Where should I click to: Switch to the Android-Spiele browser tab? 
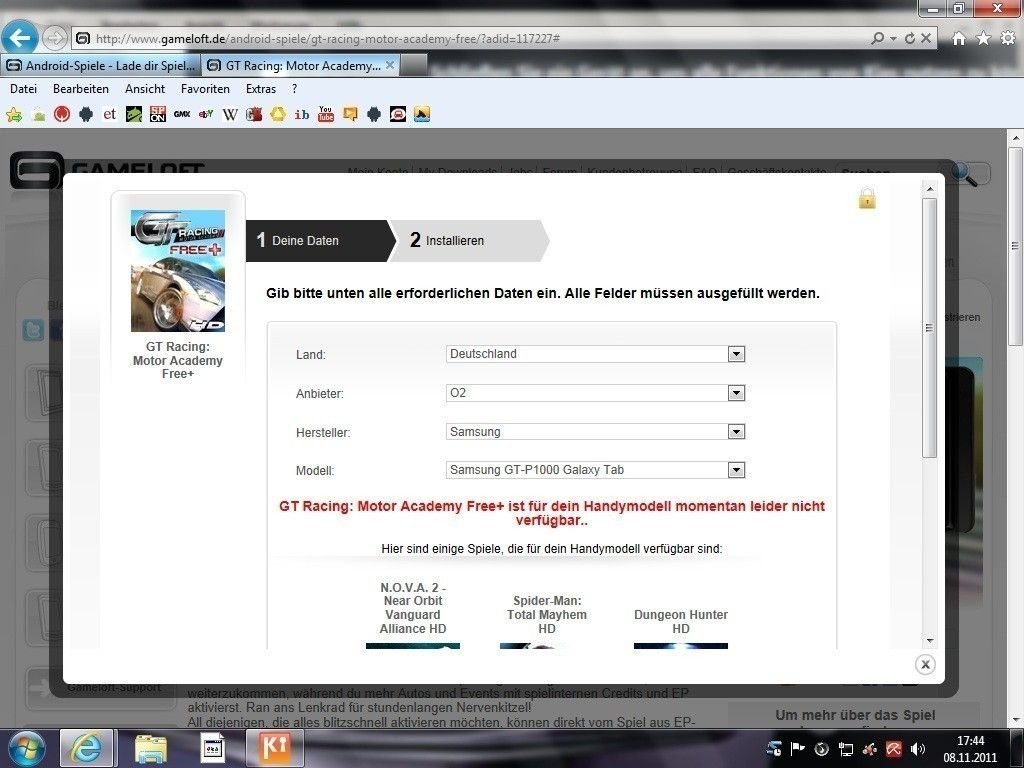[x=101, y=65]
